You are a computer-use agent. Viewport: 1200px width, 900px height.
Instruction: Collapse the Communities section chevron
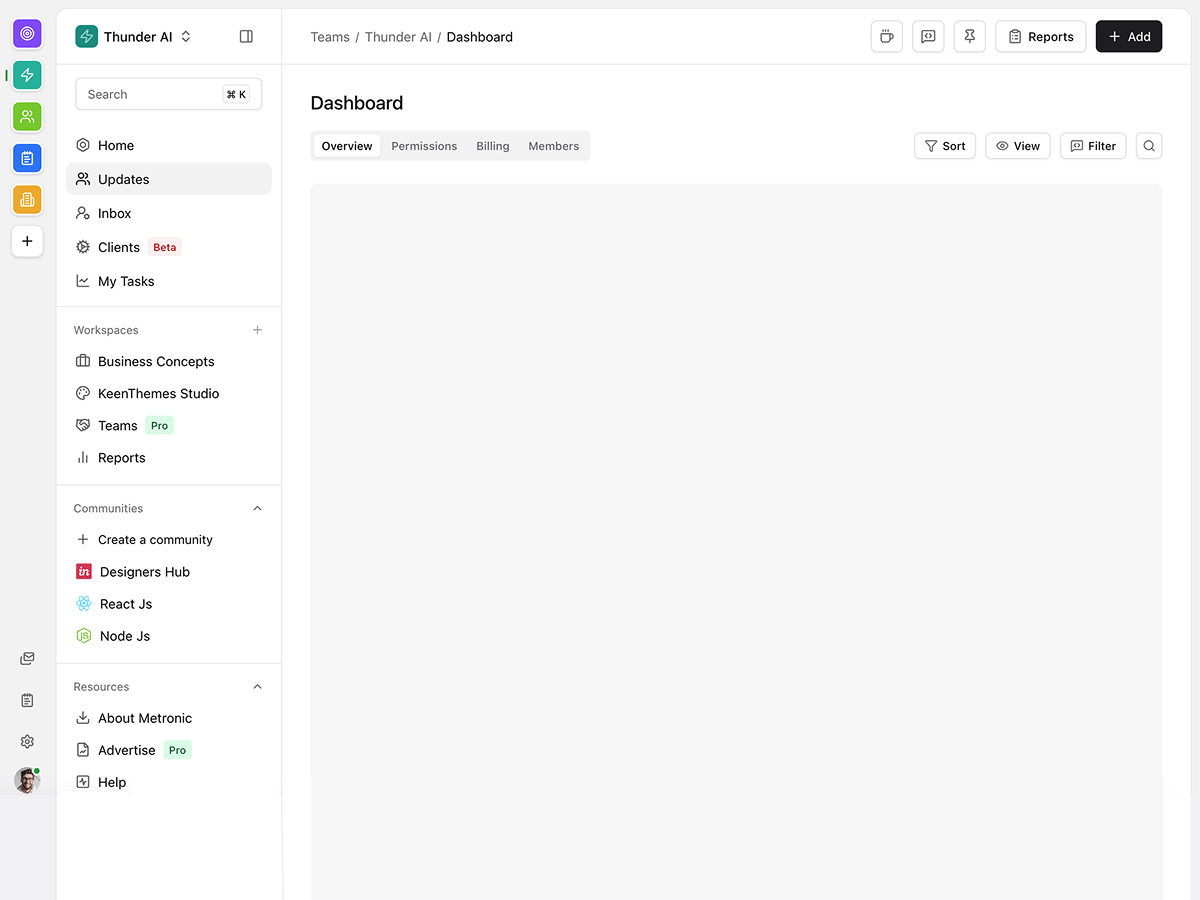coord(257,509)
